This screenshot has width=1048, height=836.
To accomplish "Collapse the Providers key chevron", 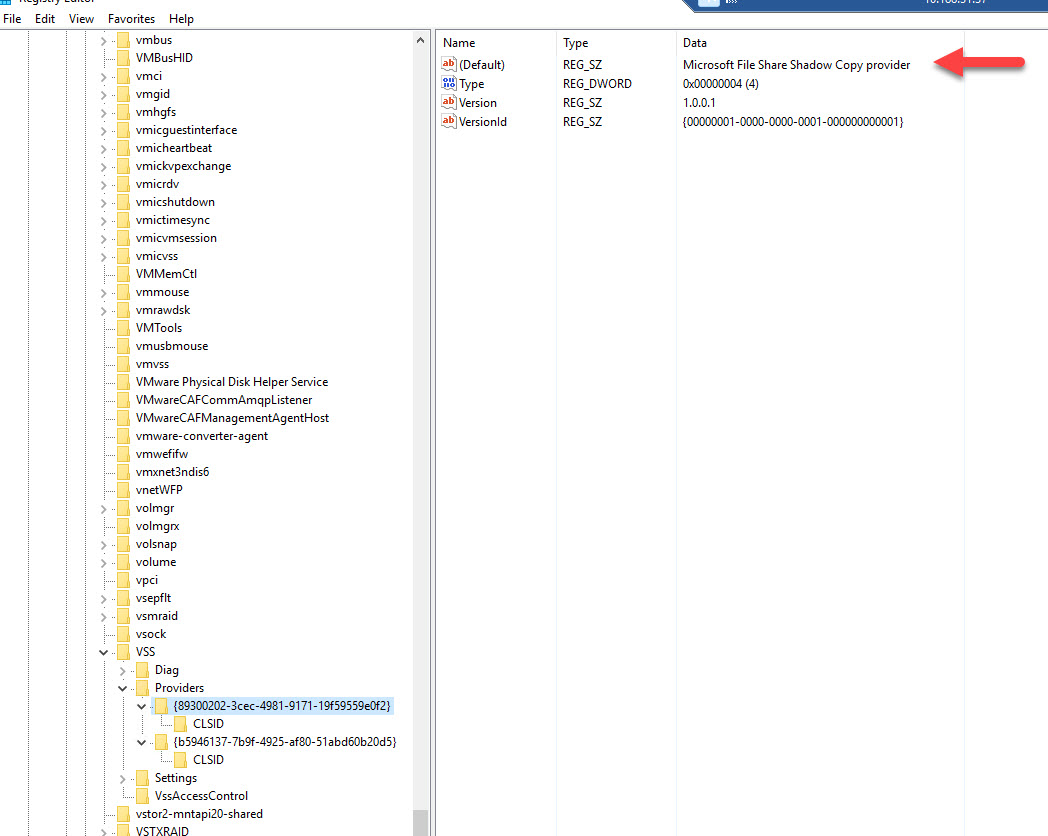I will (122, 687).
